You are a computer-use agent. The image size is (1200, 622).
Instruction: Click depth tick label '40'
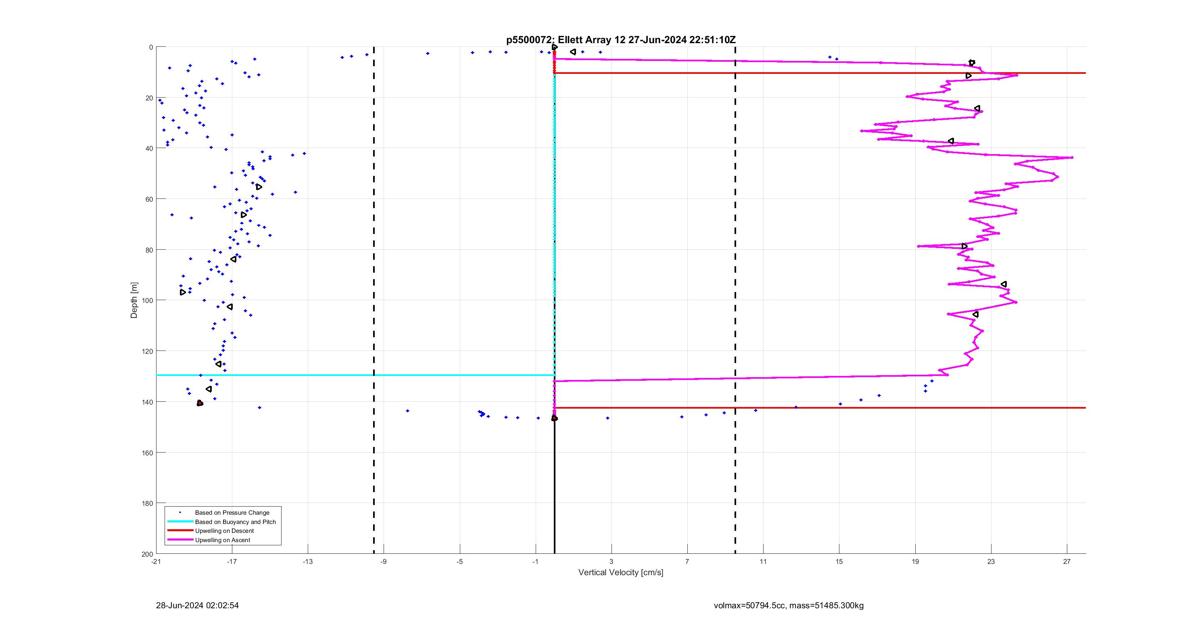coord(148,148)
